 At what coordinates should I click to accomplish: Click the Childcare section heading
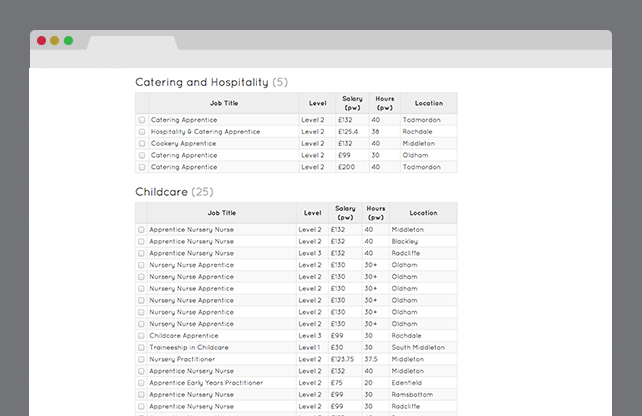coord(161,191)
